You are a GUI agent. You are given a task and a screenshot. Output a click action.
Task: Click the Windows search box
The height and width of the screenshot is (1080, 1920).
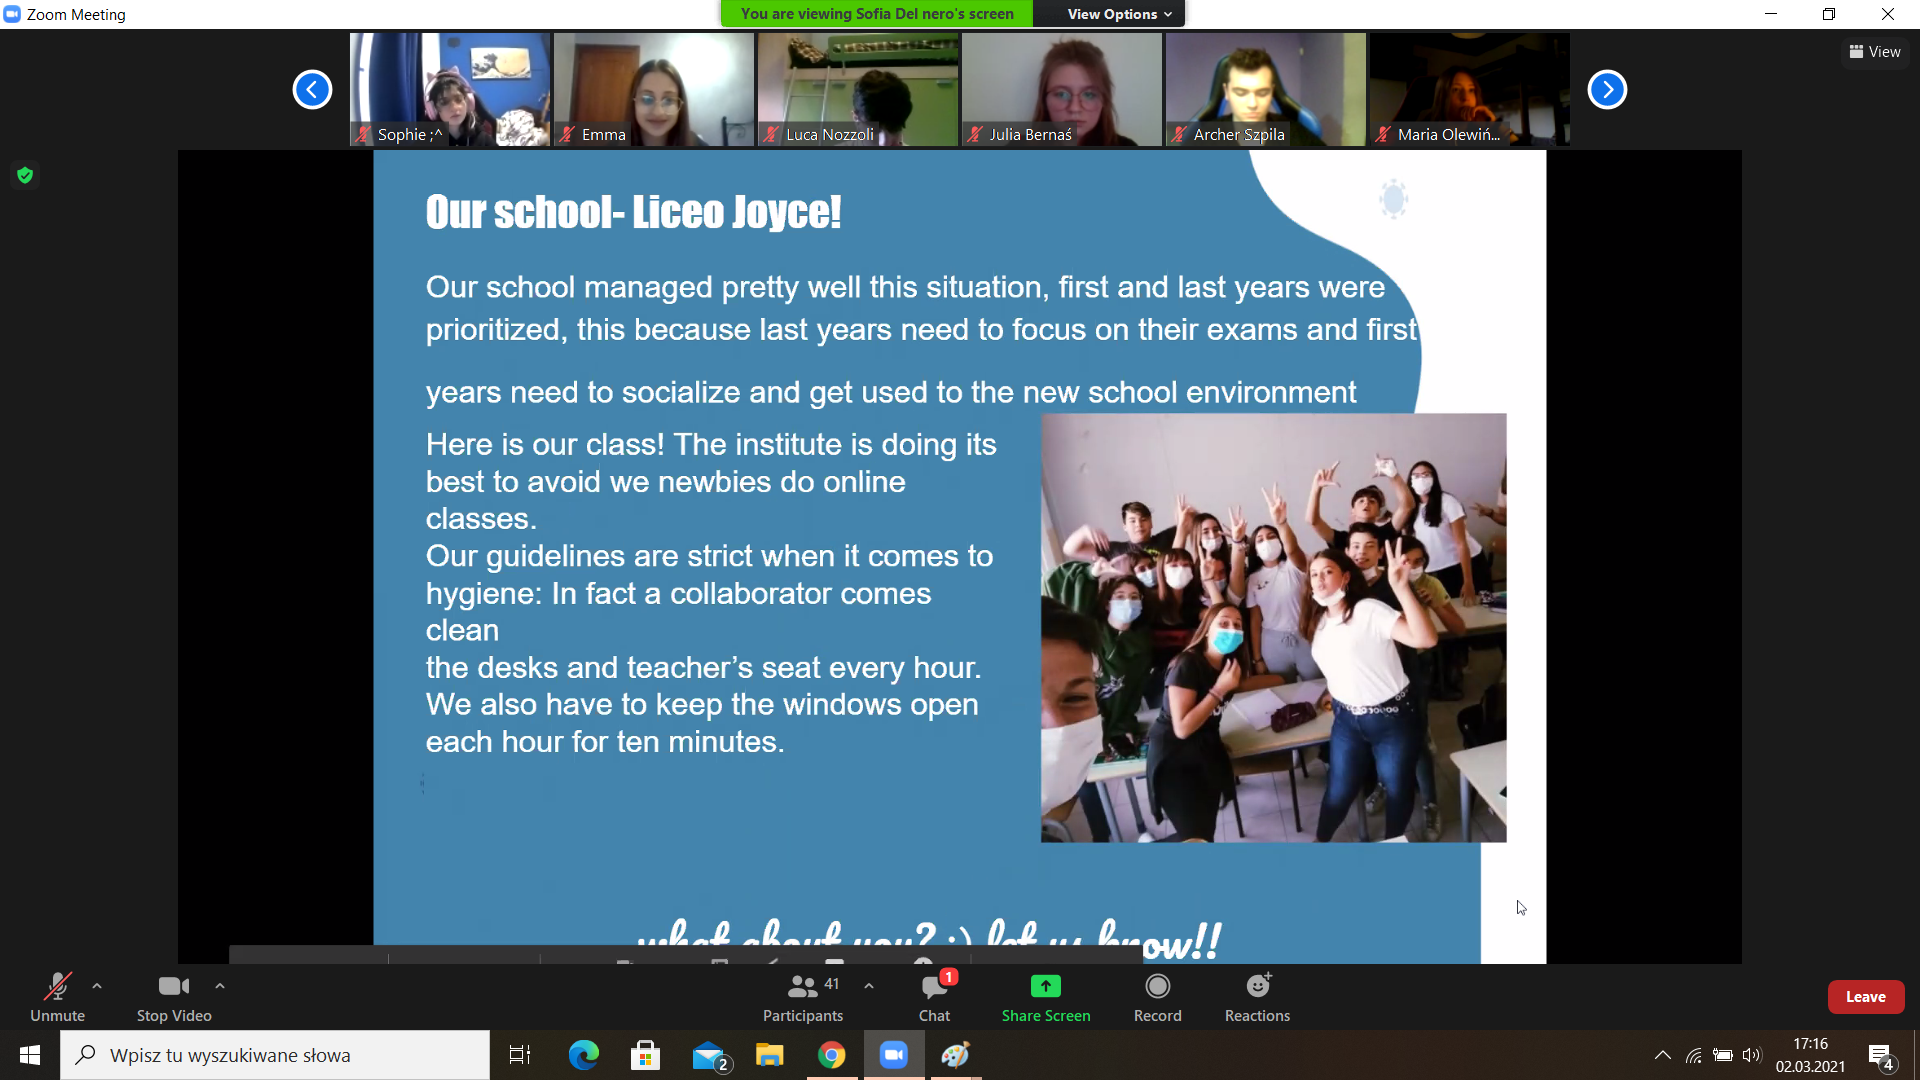(x=275, y=1055)
